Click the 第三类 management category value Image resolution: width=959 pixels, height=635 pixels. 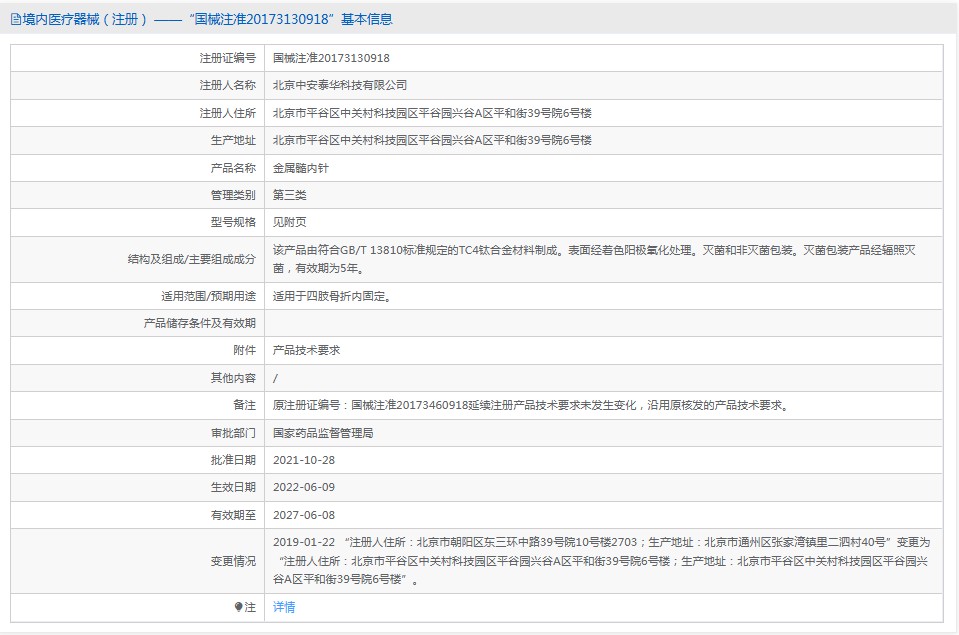pos(291,195)
